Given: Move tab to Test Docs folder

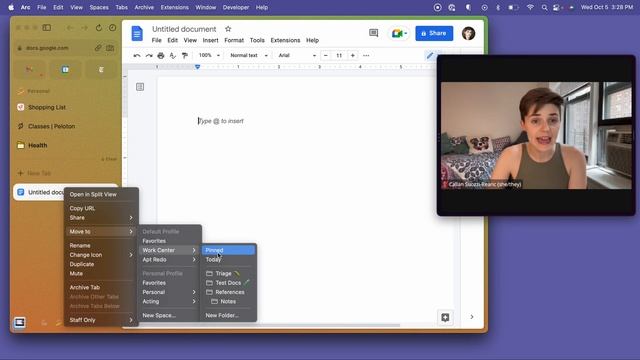Looking at the screenshot, I should coord(229,283).
